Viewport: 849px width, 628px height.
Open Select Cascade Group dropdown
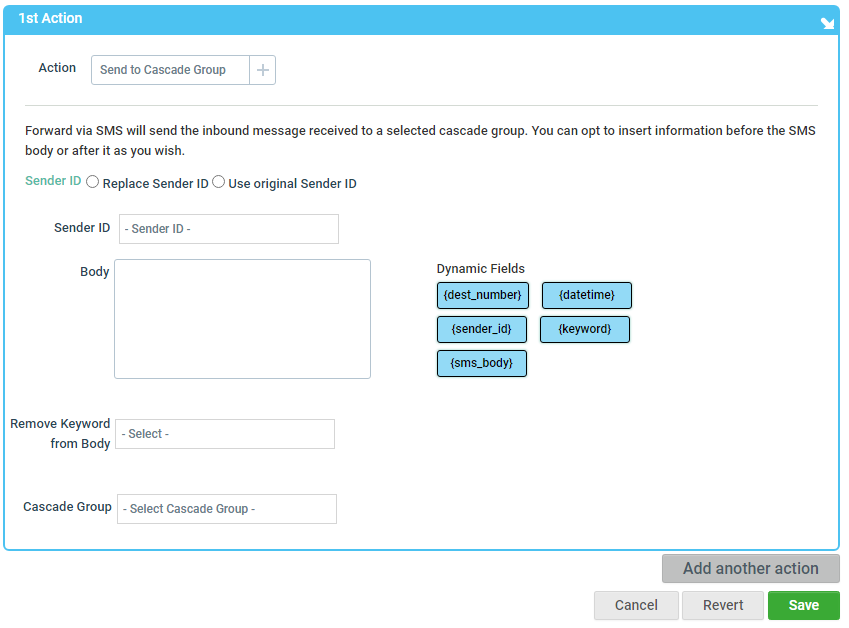tap(227, 509)
